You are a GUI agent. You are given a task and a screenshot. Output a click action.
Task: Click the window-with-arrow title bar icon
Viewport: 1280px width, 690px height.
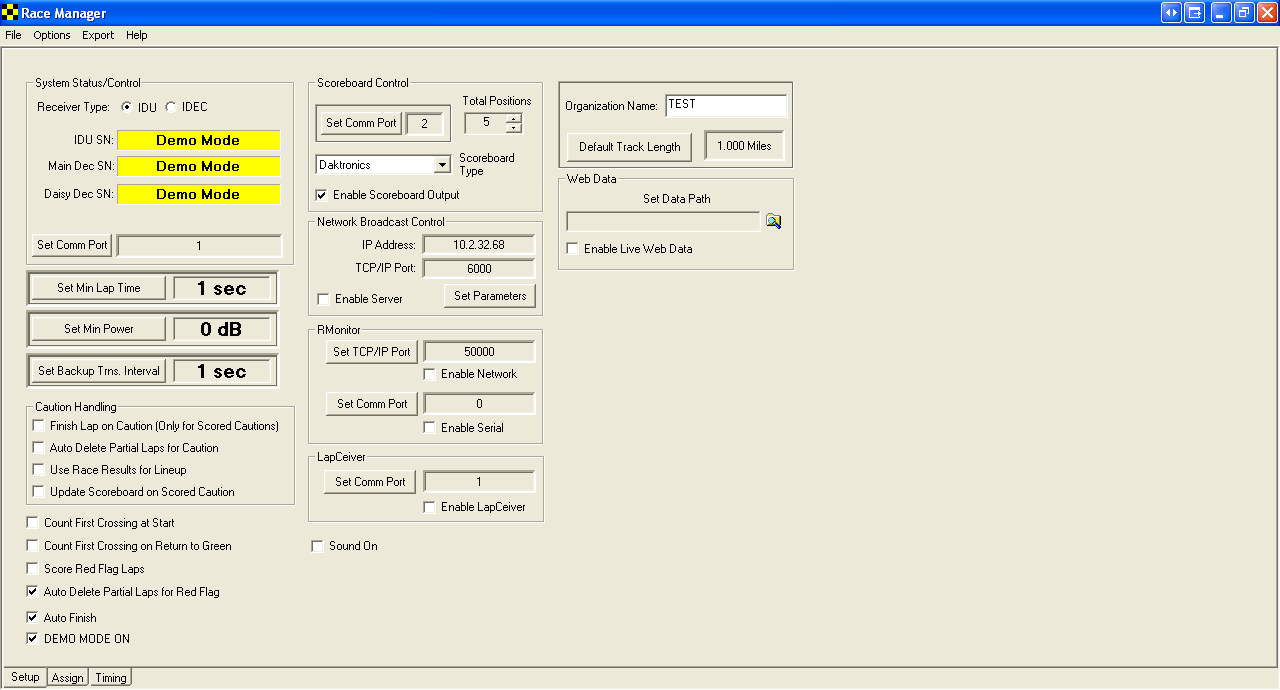click(1194, 13)
